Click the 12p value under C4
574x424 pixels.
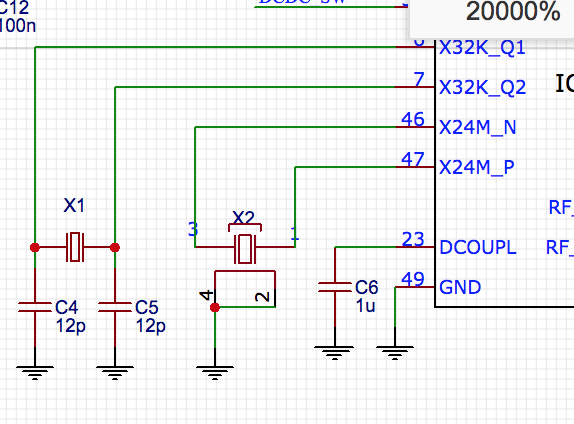(71, 326)
